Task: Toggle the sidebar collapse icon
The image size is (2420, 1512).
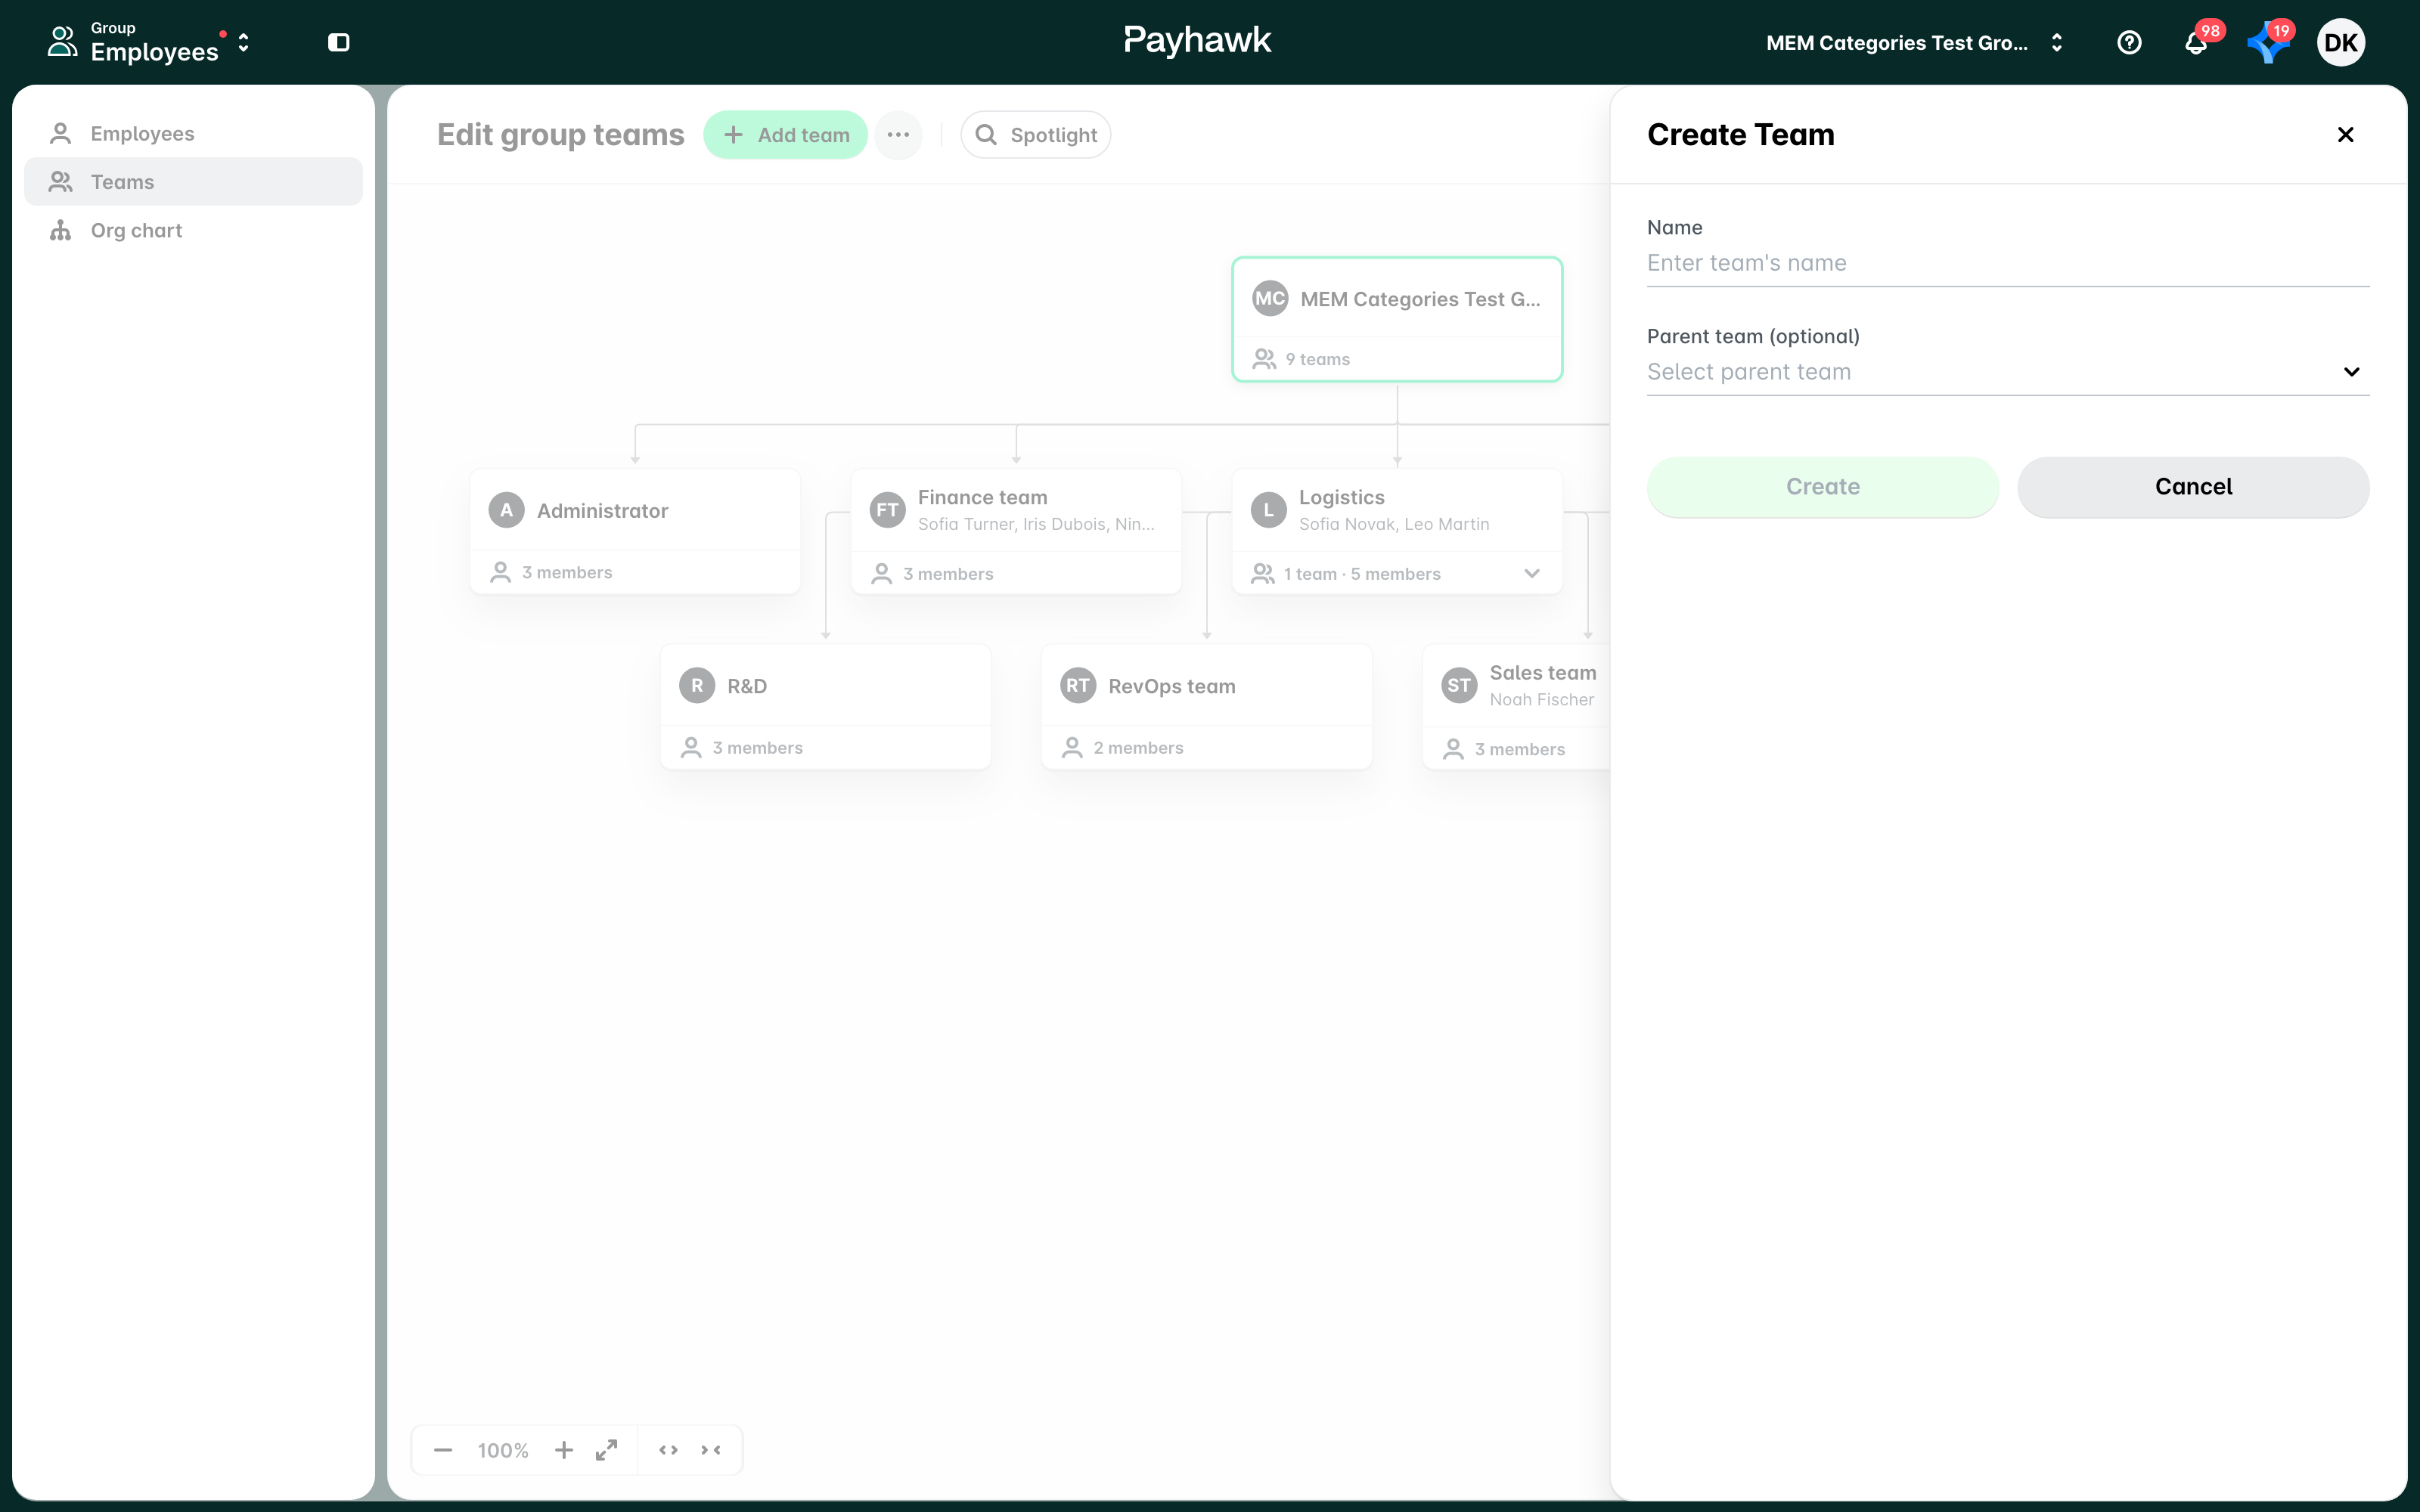Action: coord(339,42)
